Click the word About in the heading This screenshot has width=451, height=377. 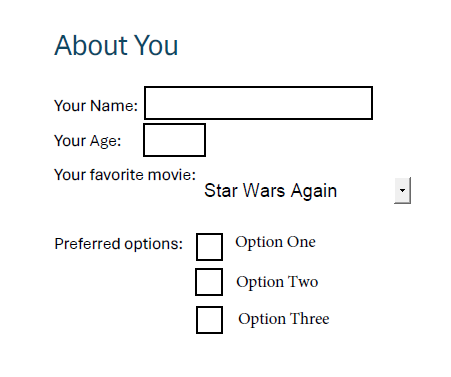click(x=91, y=45)
